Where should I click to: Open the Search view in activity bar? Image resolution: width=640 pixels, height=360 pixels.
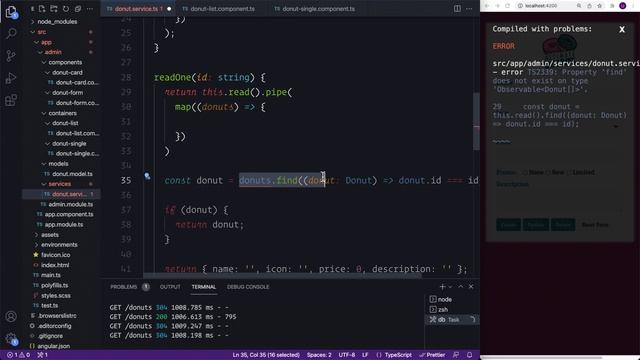coord(11,33)
